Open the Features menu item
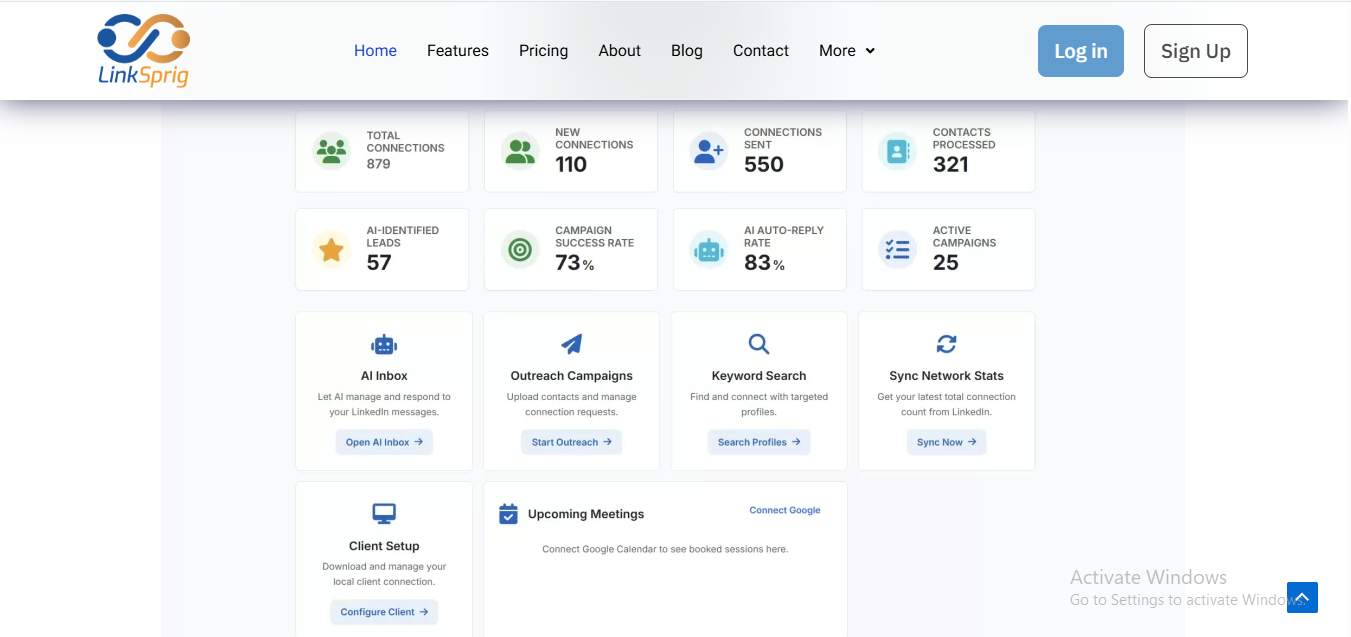This screenshot has height=637, width=1351. [x=457, y=51]
